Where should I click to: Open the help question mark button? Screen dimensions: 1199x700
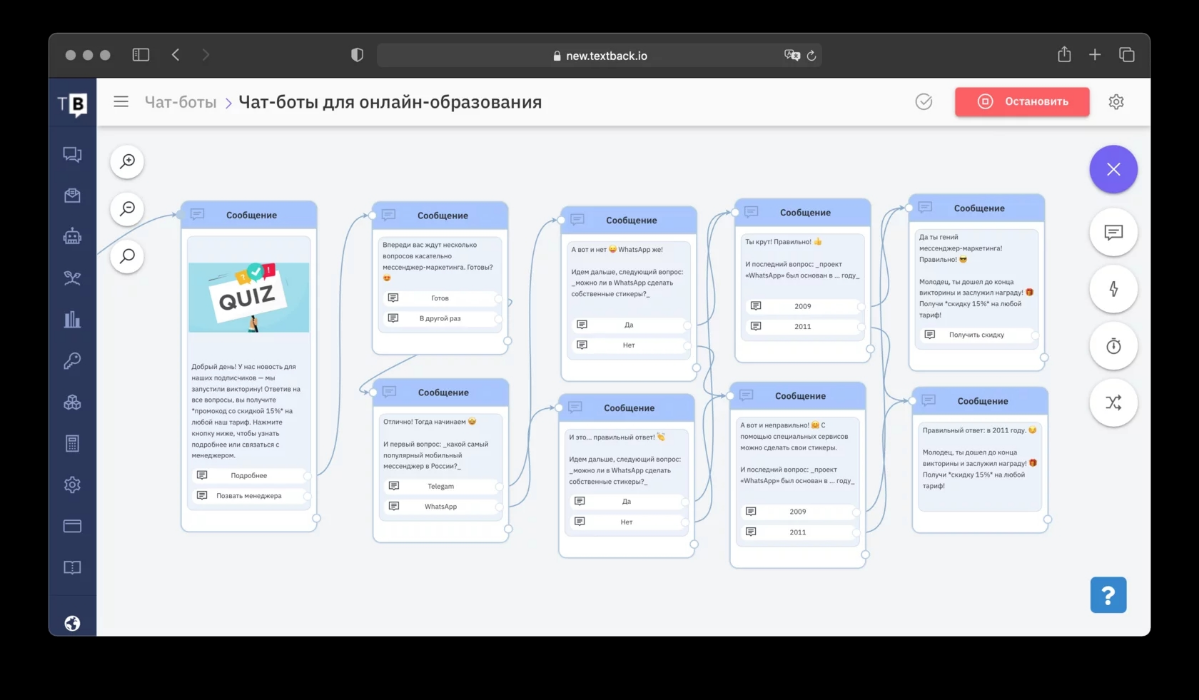point(1108,594)
